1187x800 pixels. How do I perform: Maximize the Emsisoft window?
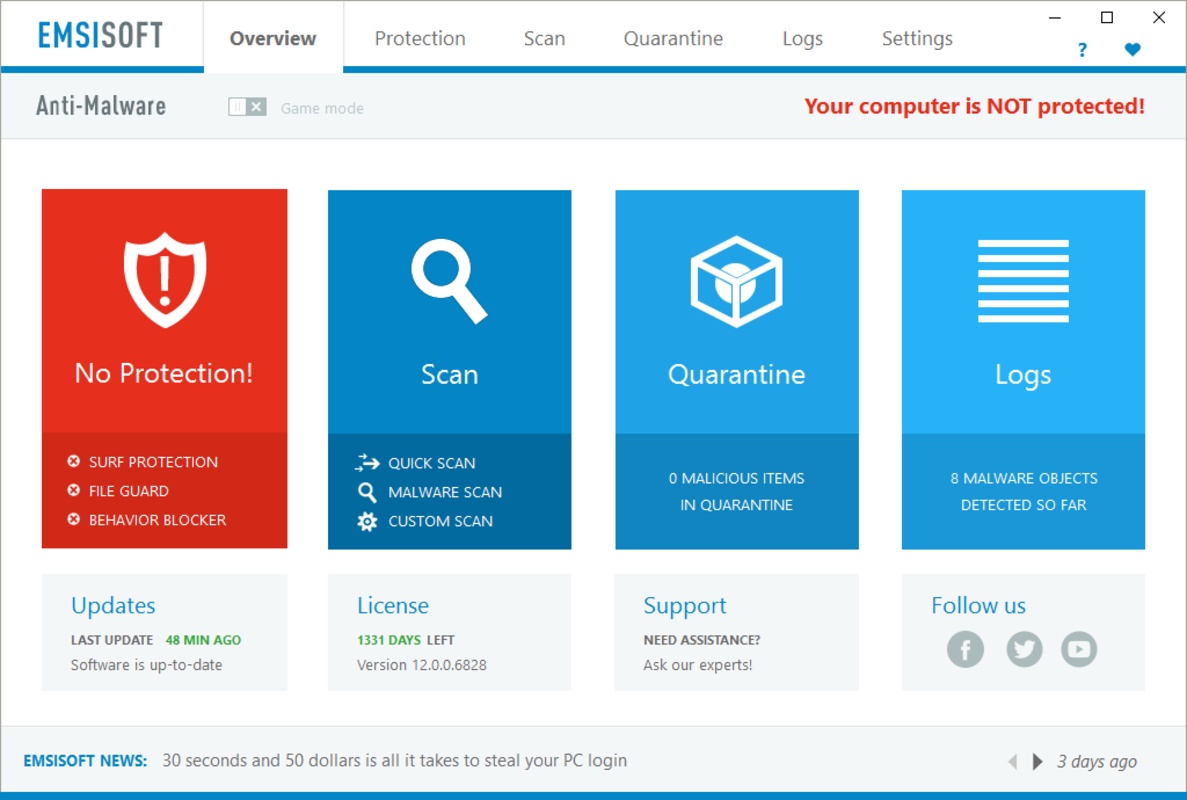tap(1107, 17)
